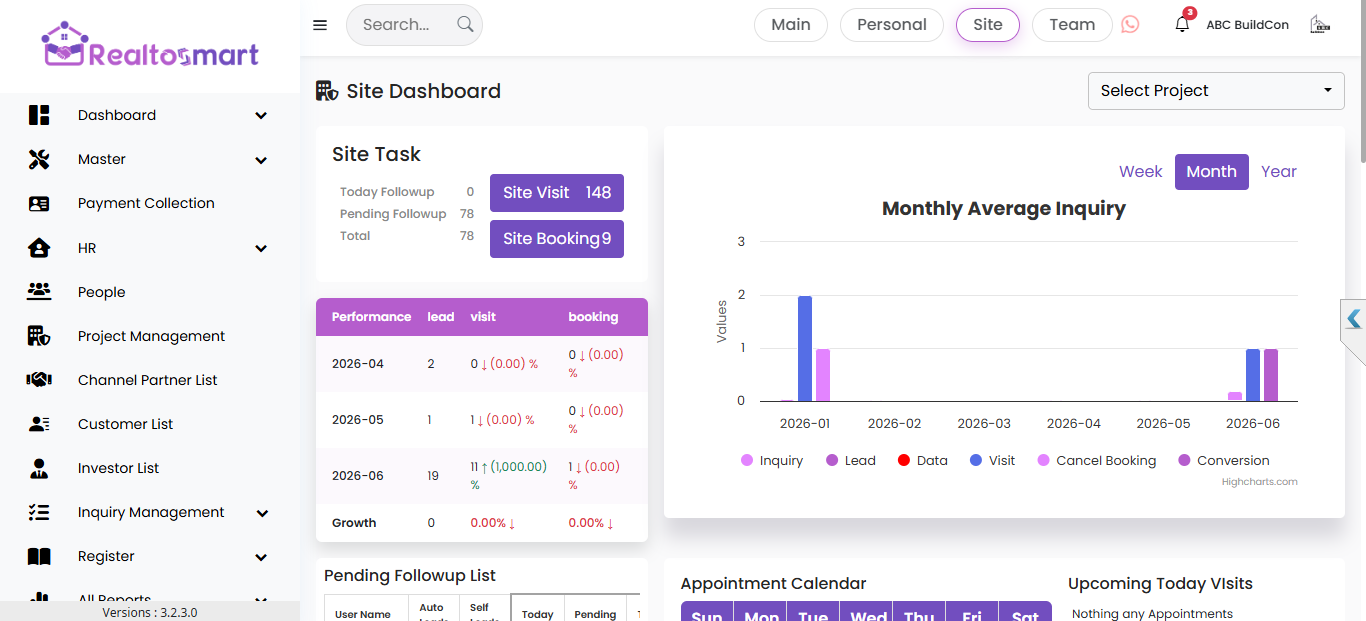Switch to the Personal tab
The width and height of the screenshot is (1366, 621).
[892, 25]
